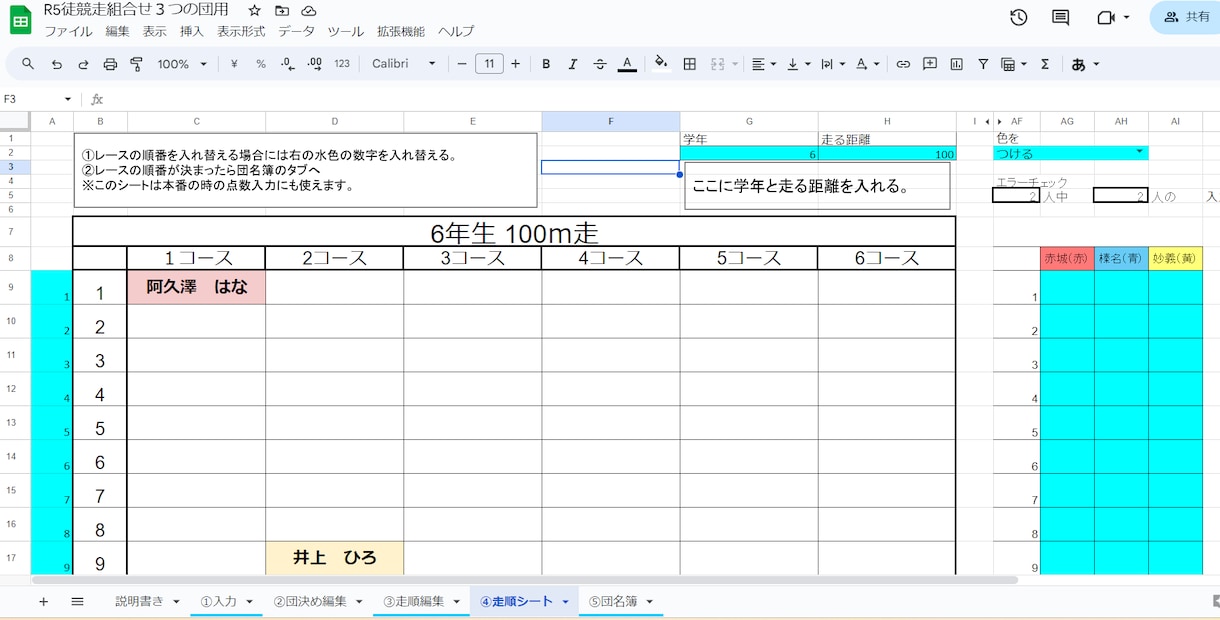The width and height of the screenshot is (1220, 620).
Task: Create a filter
Action: [x=983, y=64]
